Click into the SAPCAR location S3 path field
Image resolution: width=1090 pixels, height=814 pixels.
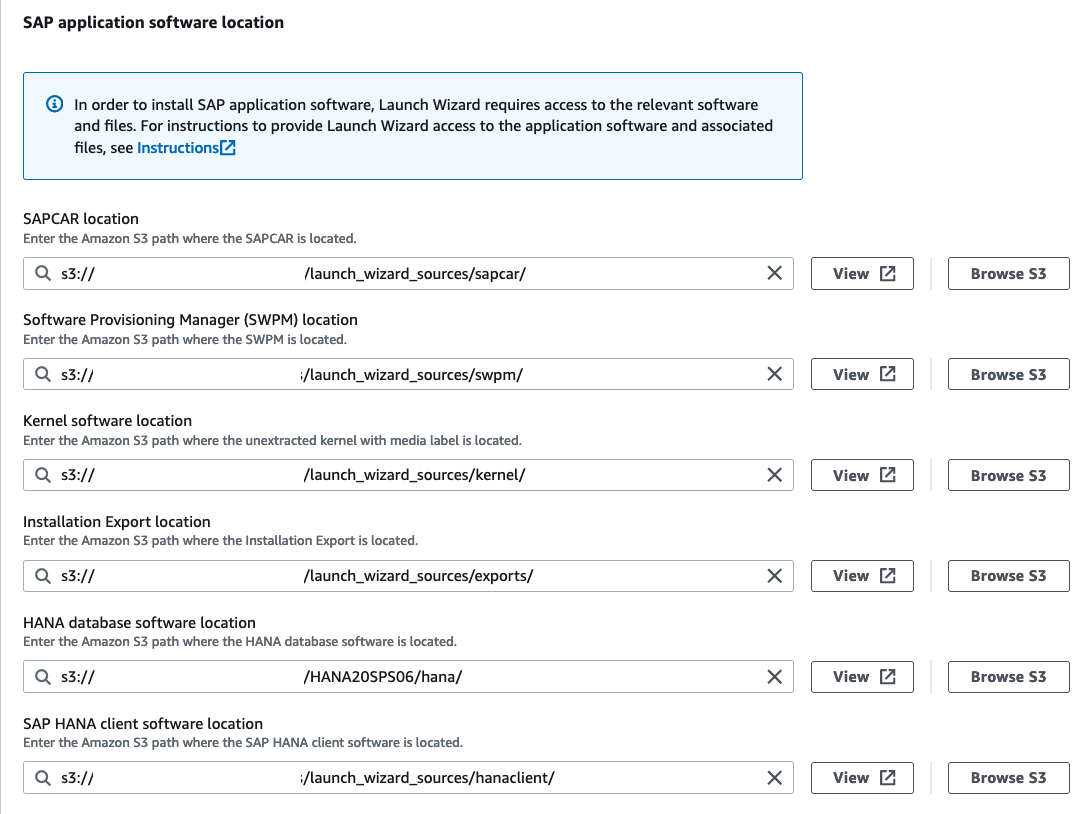[x=408, y=273]
